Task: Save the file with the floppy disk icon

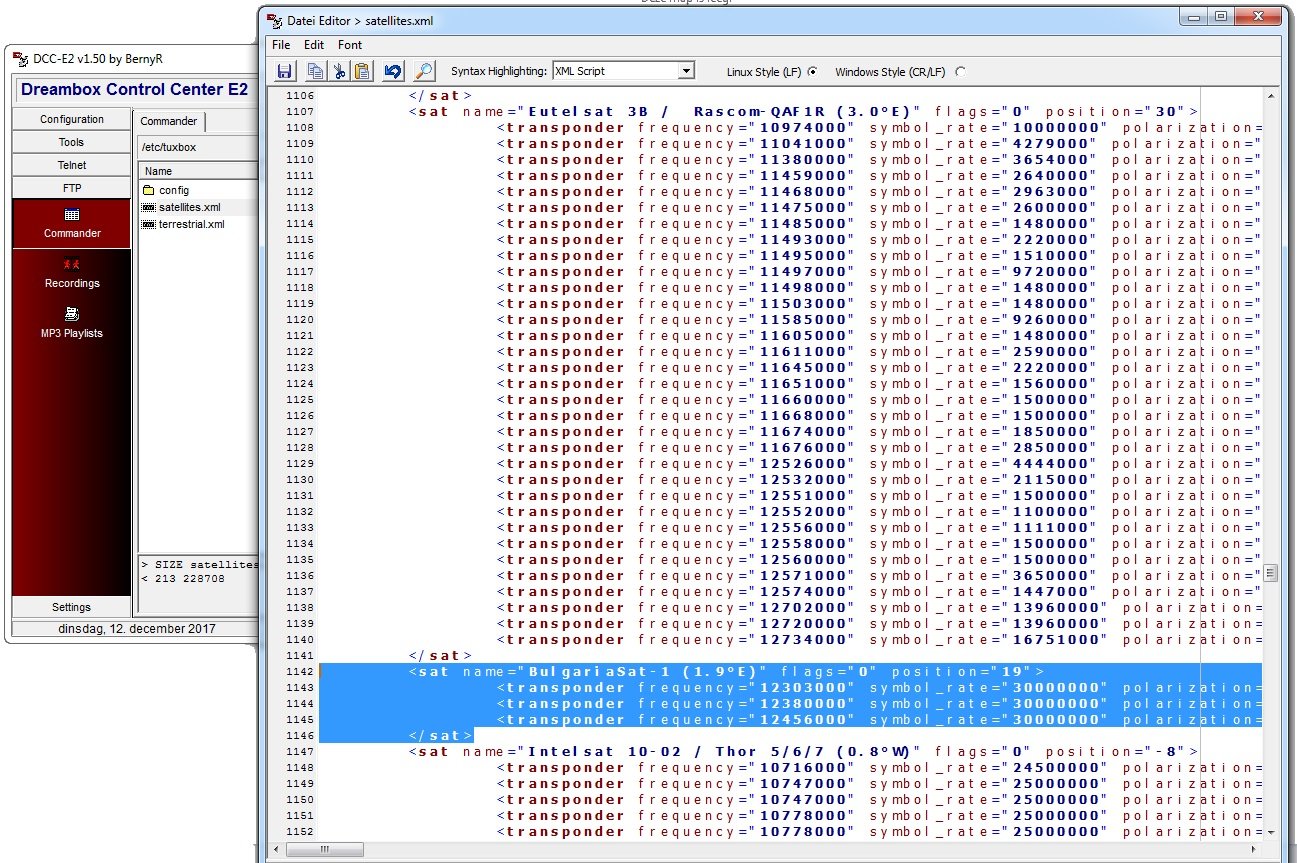Action: (x=285, y=71)
